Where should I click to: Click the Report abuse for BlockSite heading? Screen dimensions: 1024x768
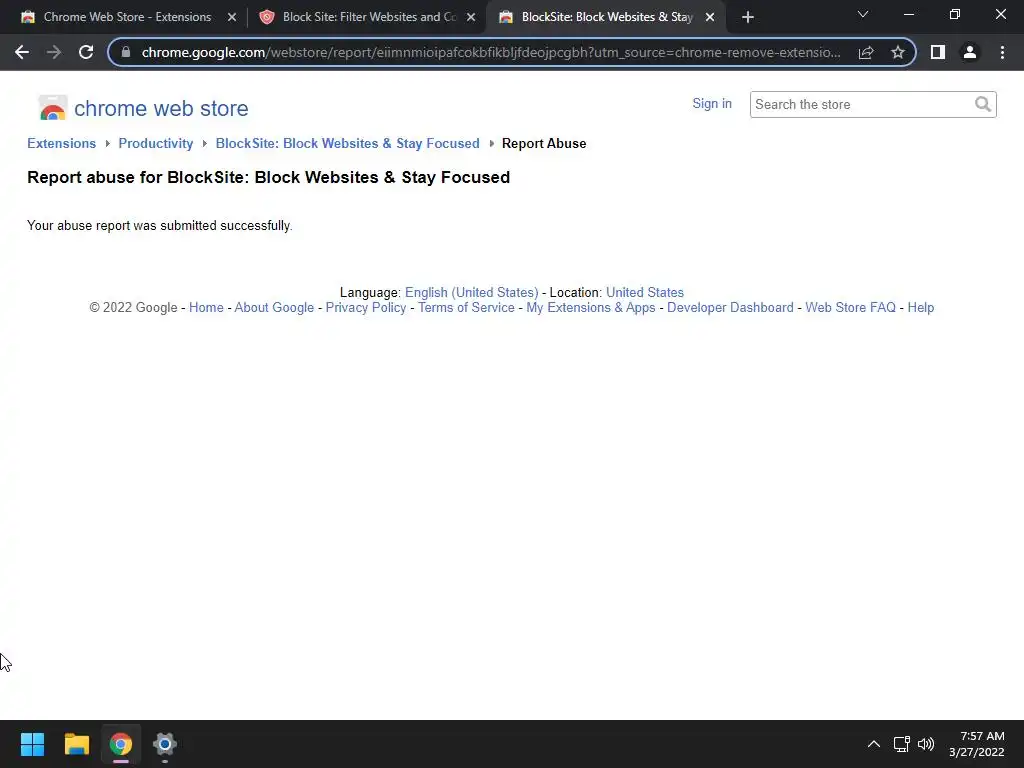click(268, 178)
